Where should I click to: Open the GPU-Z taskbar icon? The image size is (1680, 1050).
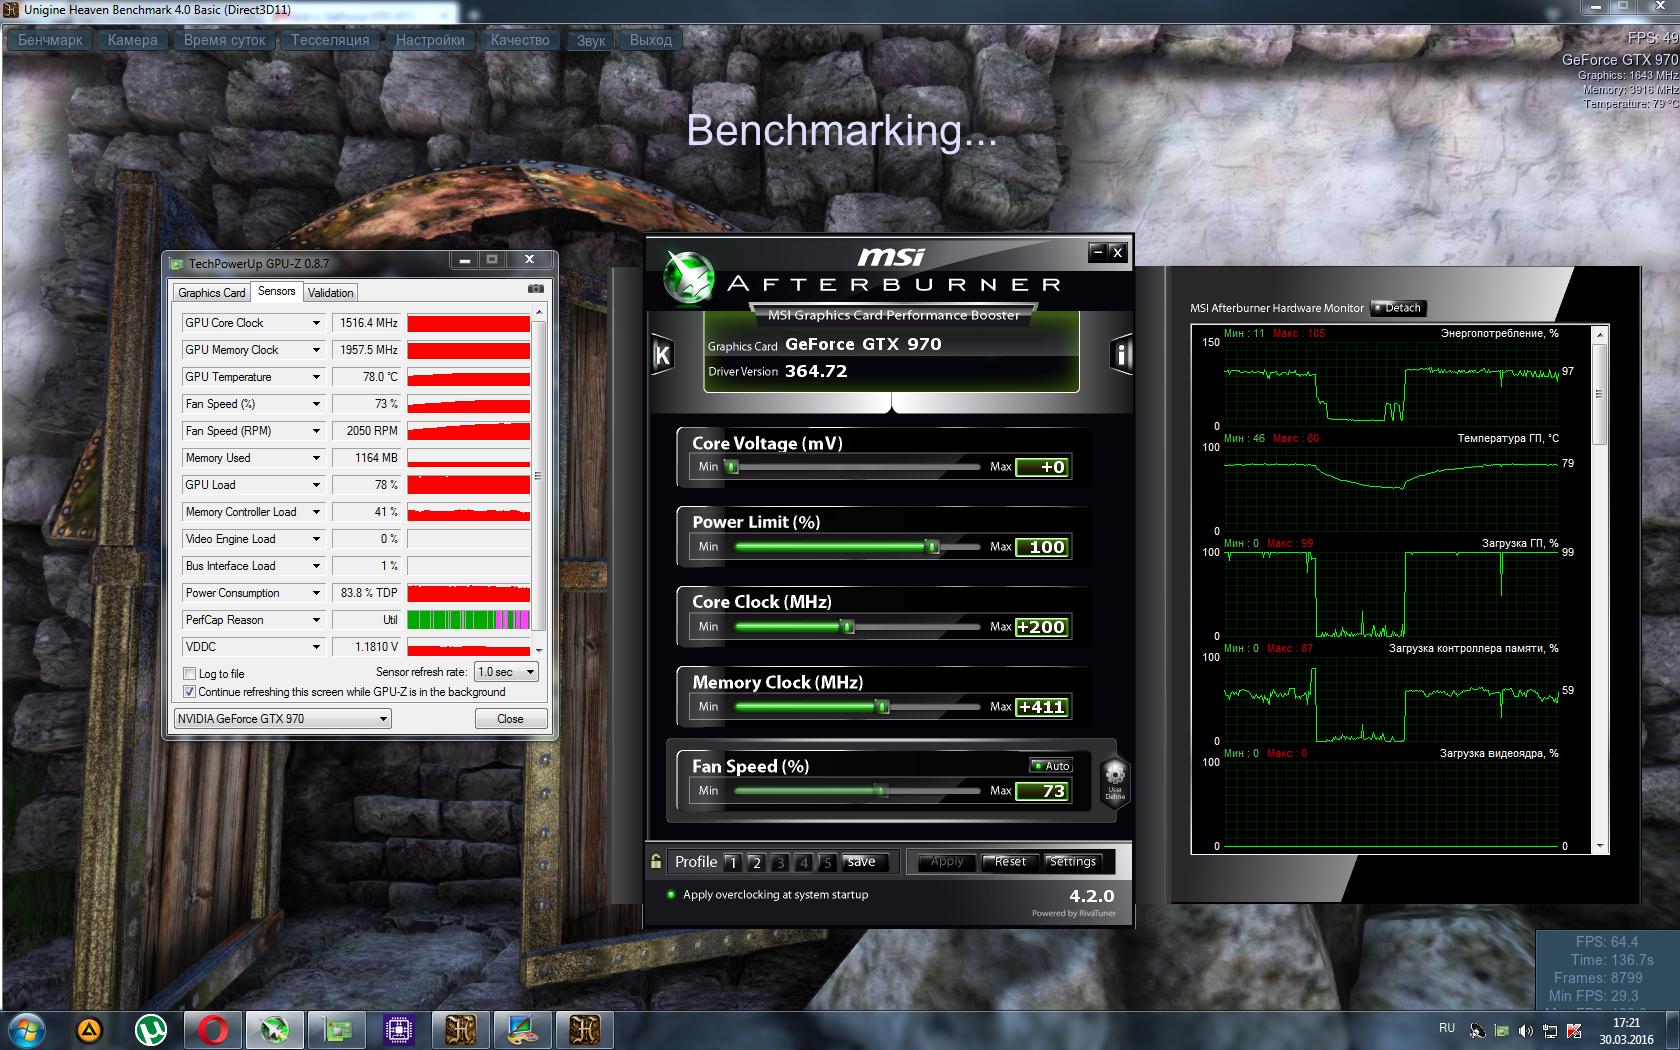coord(337,1029)
